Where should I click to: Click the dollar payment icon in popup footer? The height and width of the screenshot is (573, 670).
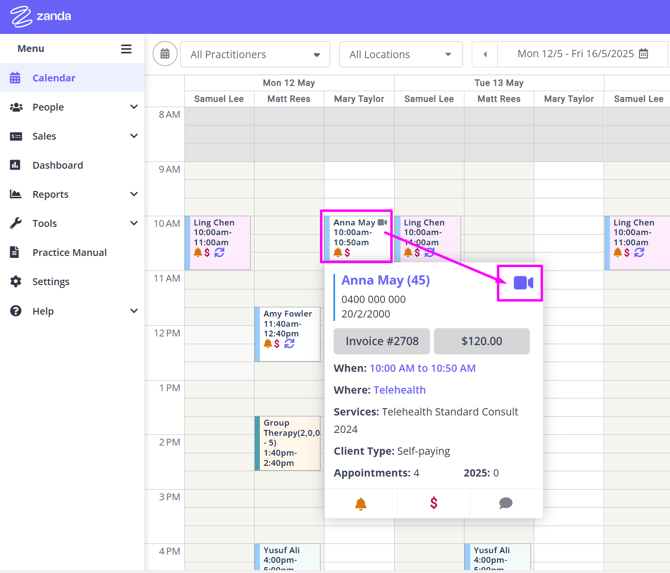coord(433,503)
